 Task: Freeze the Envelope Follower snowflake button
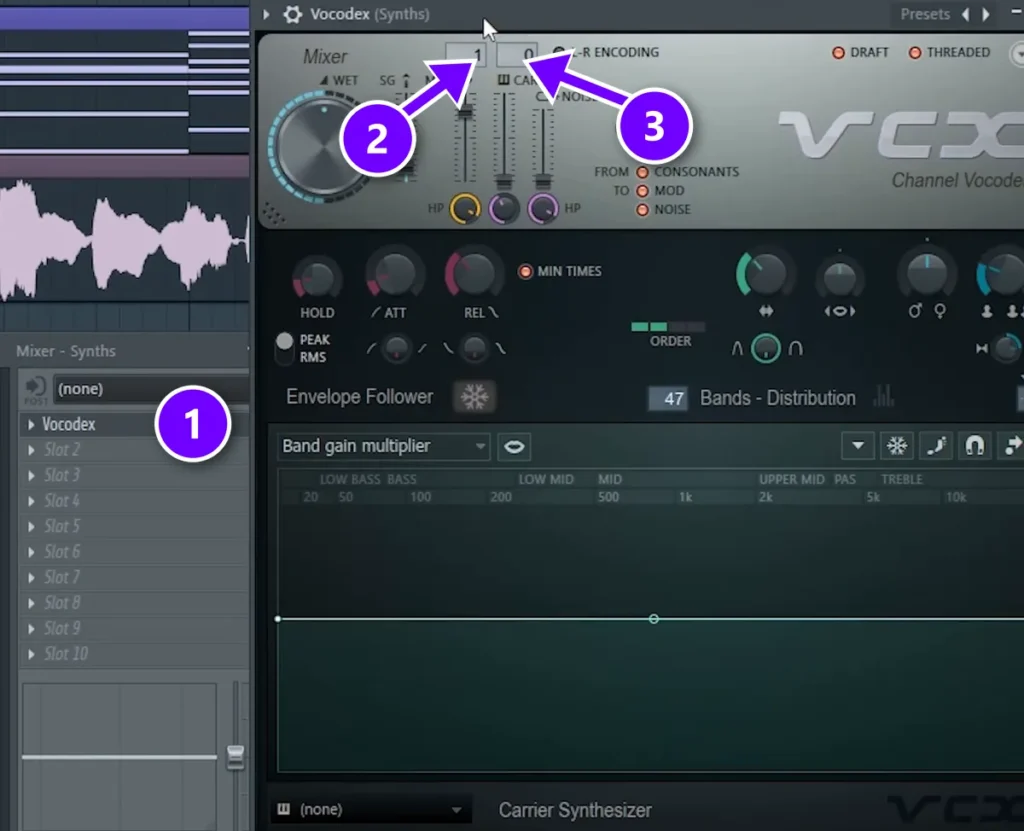point(475,397)
